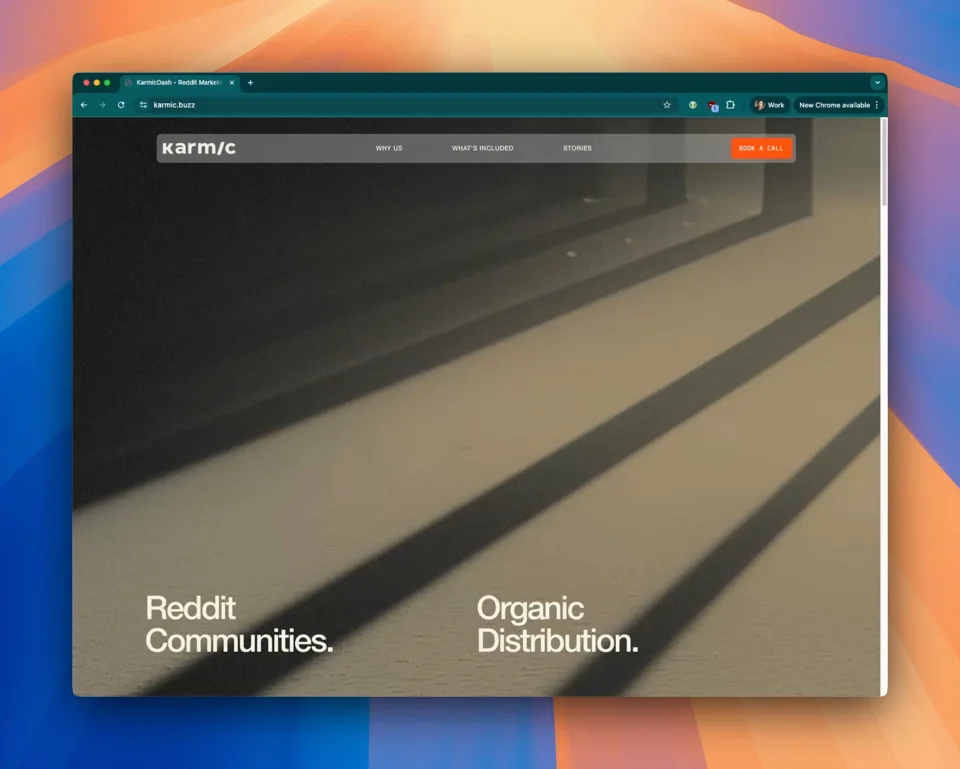
Task: Go back to the previous page
Action: pyautogui.click(x=84, y=105)
